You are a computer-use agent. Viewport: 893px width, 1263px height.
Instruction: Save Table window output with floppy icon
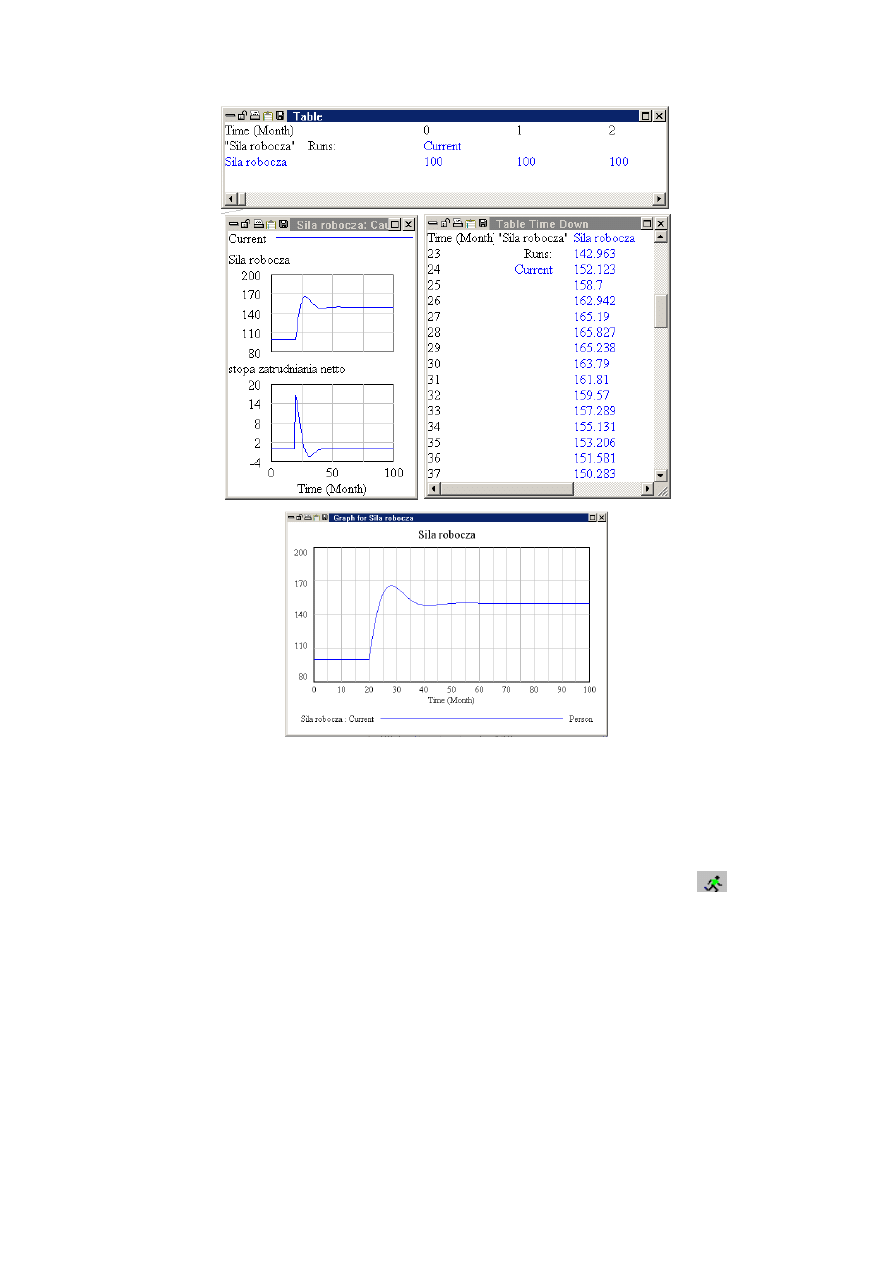click(x=280, y=116)
